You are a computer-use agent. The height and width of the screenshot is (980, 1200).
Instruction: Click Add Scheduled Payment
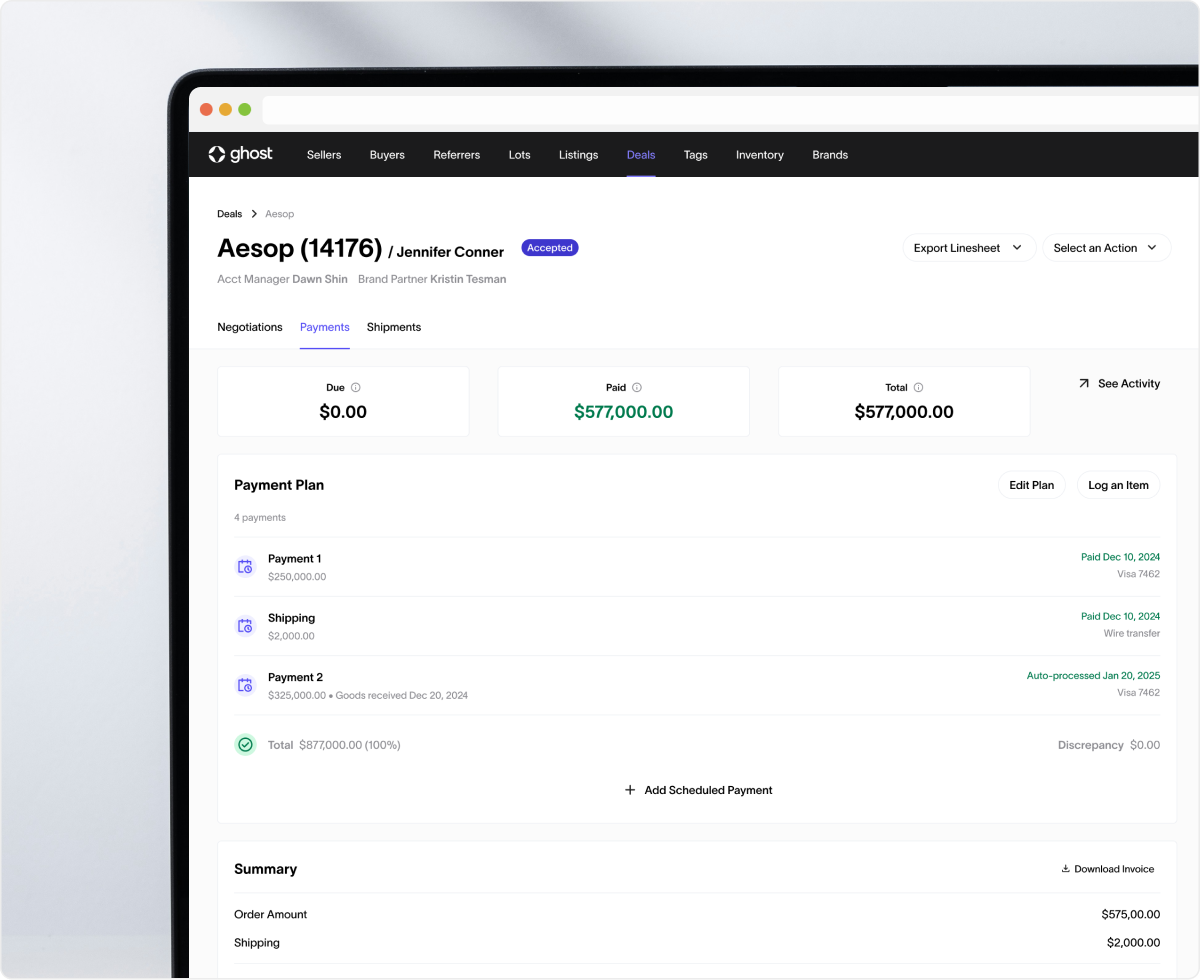(x=699, y=790)
